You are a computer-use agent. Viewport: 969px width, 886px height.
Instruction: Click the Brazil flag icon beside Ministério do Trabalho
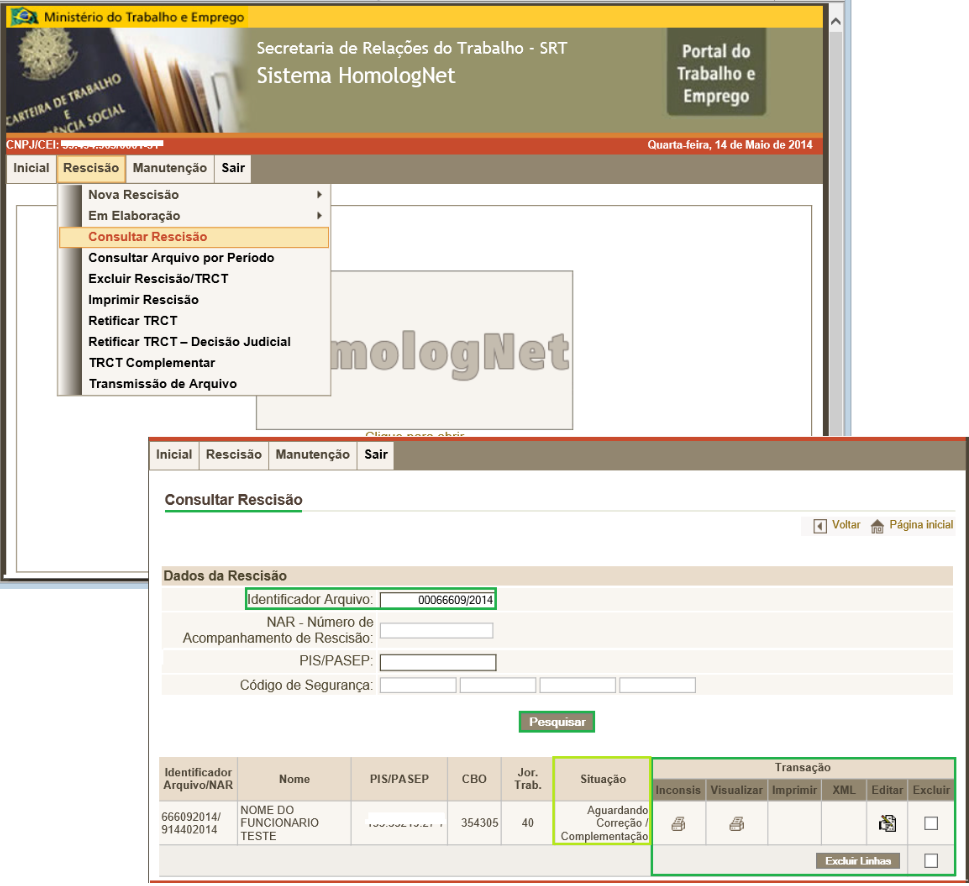tap(24, 16)
